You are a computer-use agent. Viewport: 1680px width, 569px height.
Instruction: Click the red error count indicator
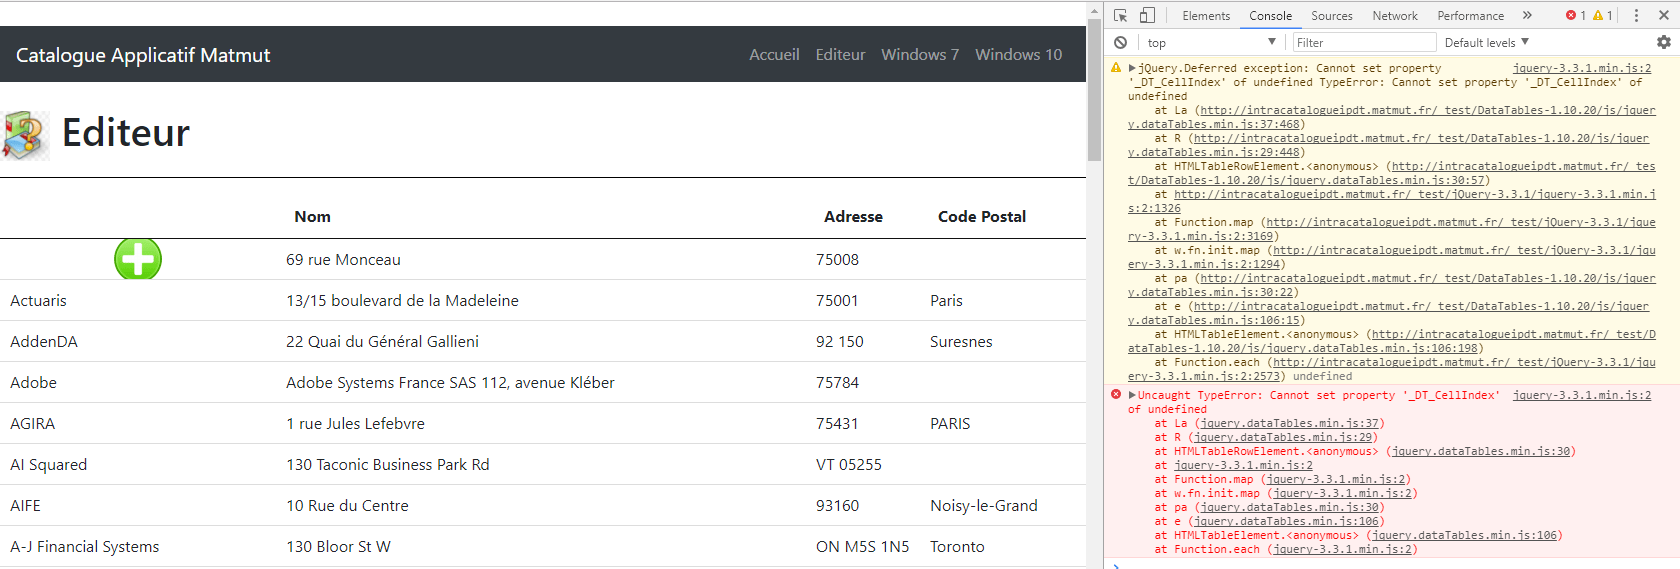[x=1576, y=15]
